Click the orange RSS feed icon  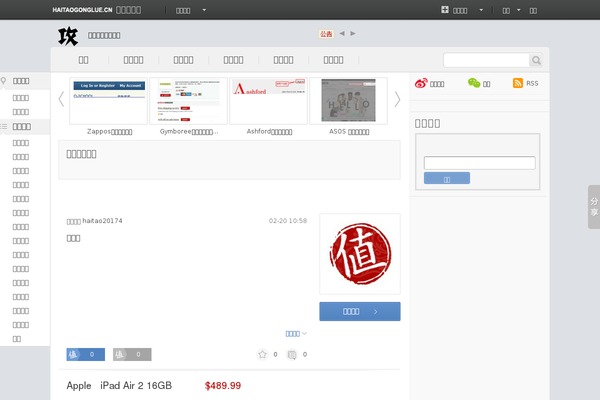[518, 83]
